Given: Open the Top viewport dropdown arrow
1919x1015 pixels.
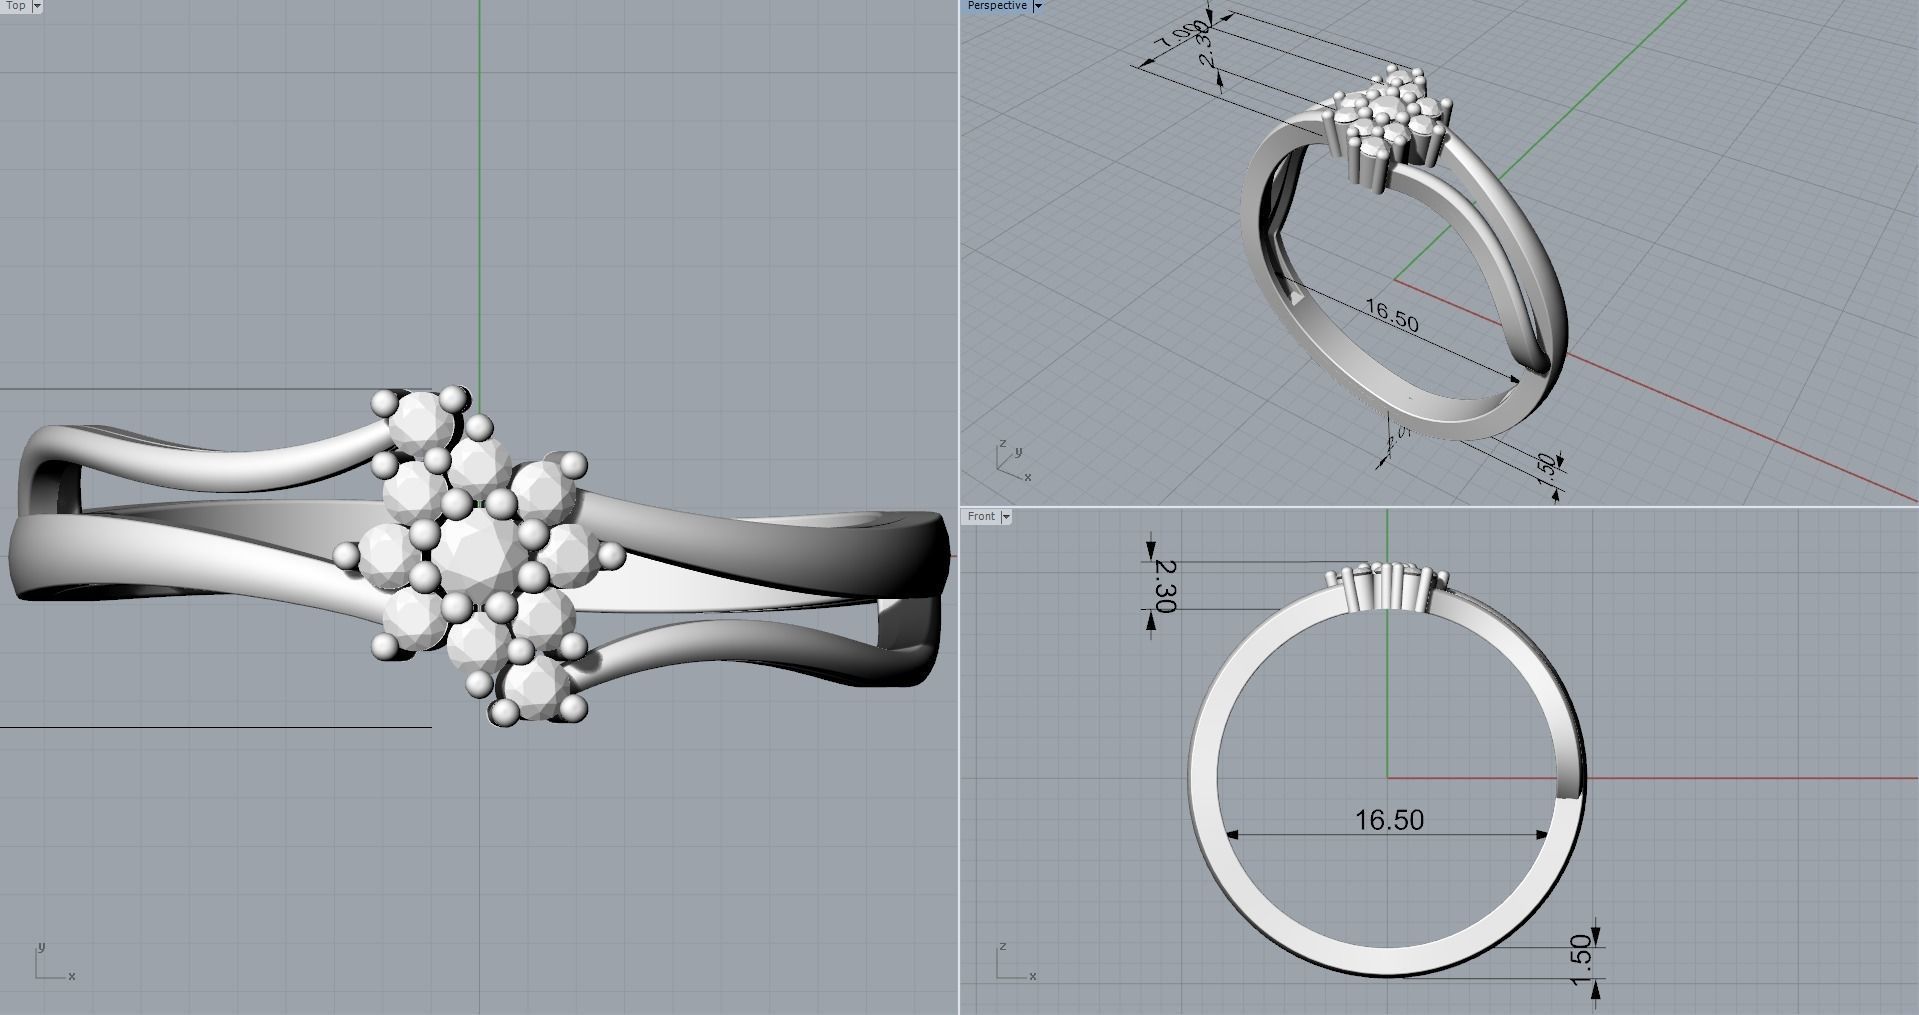Looking at the screenshot, I should pos(37,6).
